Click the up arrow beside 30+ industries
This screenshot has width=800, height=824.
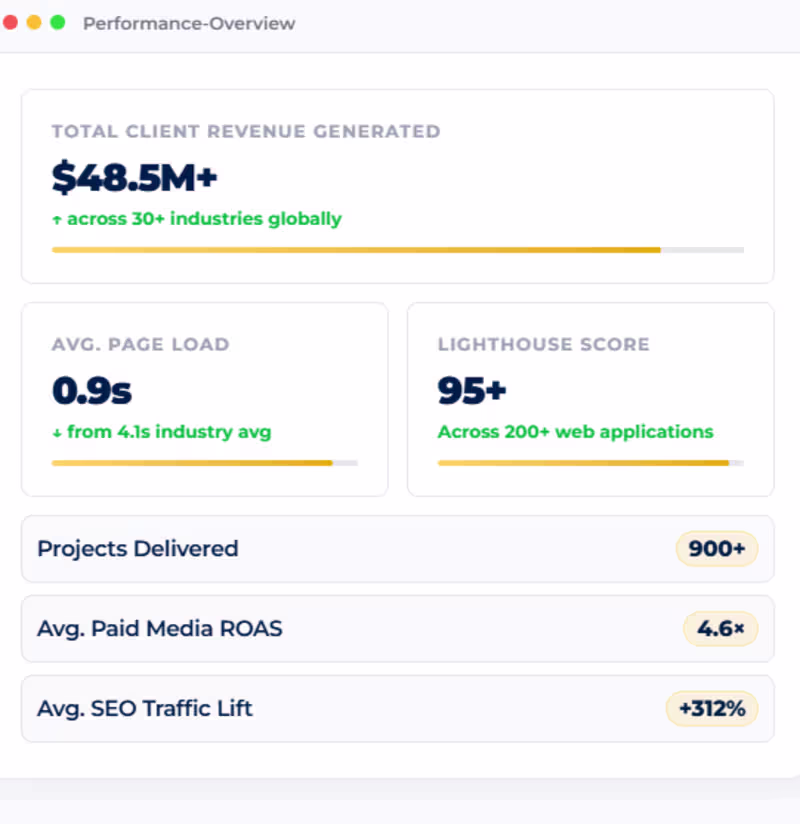click(x=57, y=220)
